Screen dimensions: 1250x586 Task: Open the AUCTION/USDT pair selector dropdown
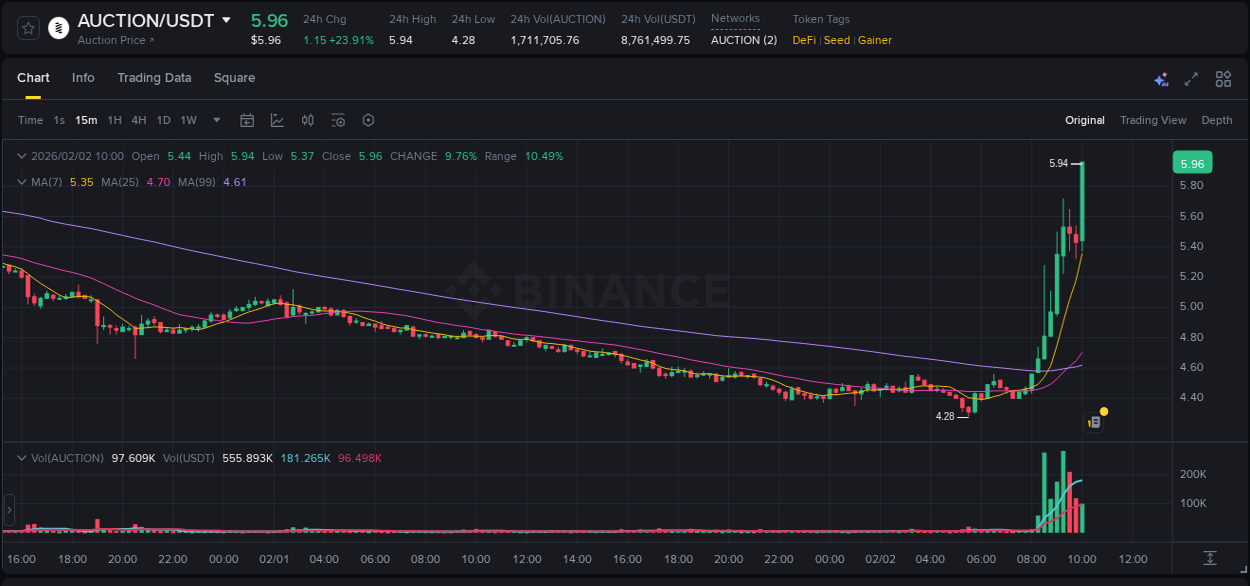click(227, 20)
